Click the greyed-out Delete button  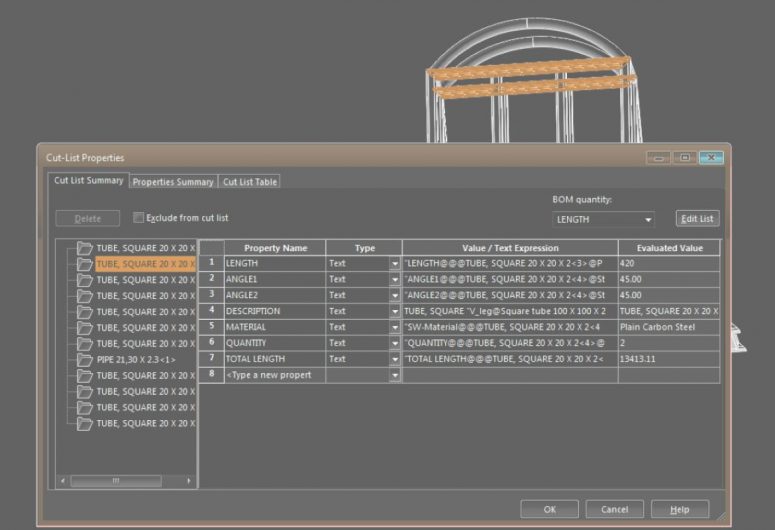(87, 219)
